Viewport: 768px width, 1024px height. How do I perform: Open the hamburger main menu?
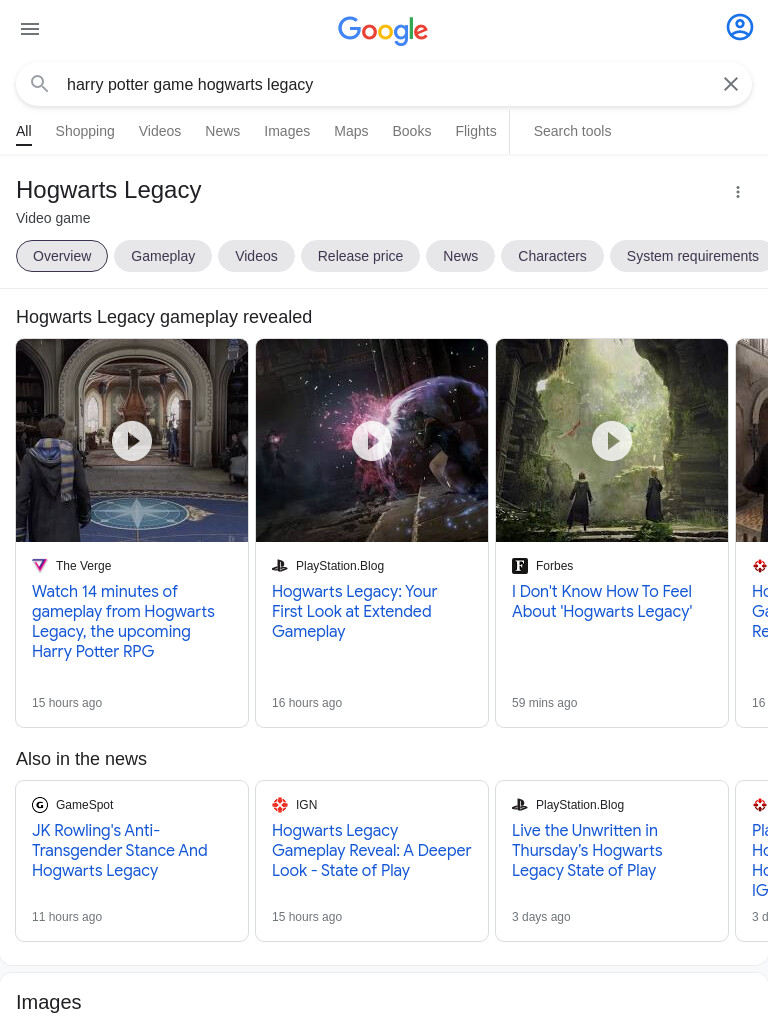click(x=30, y=29)
